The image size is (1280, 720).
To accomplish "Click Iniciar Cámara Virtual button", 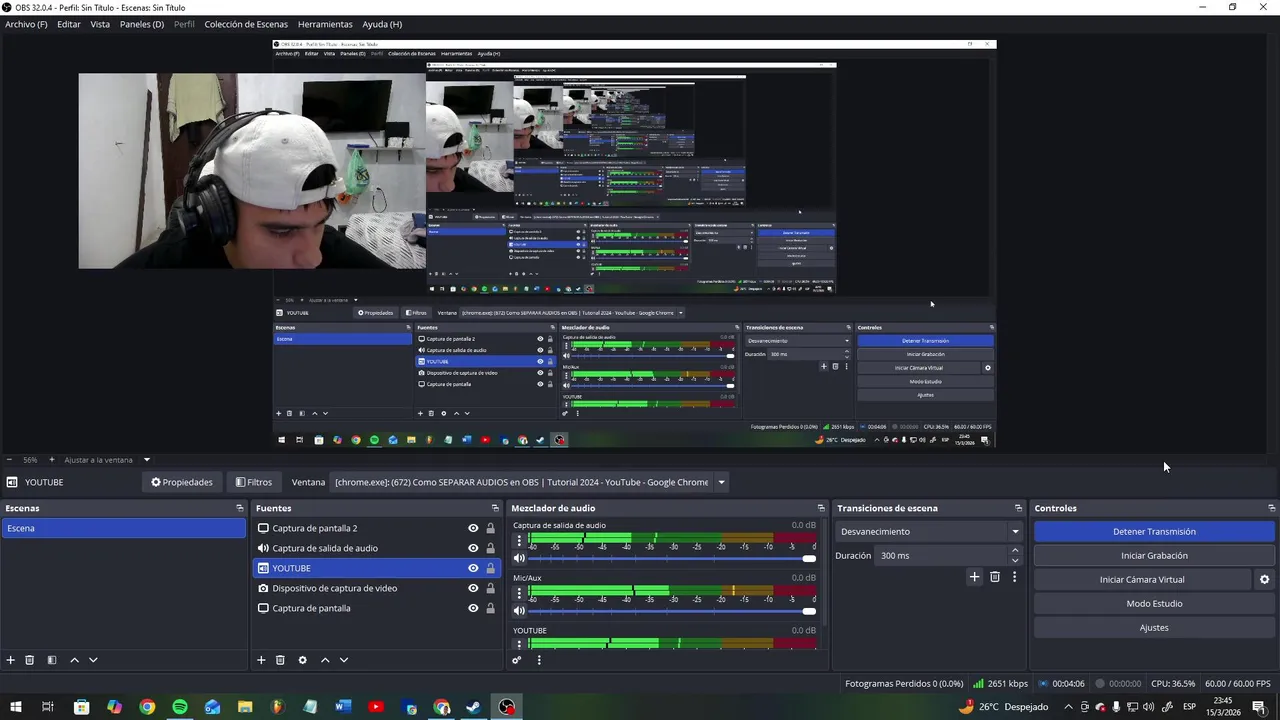I will coord(1142,580).
